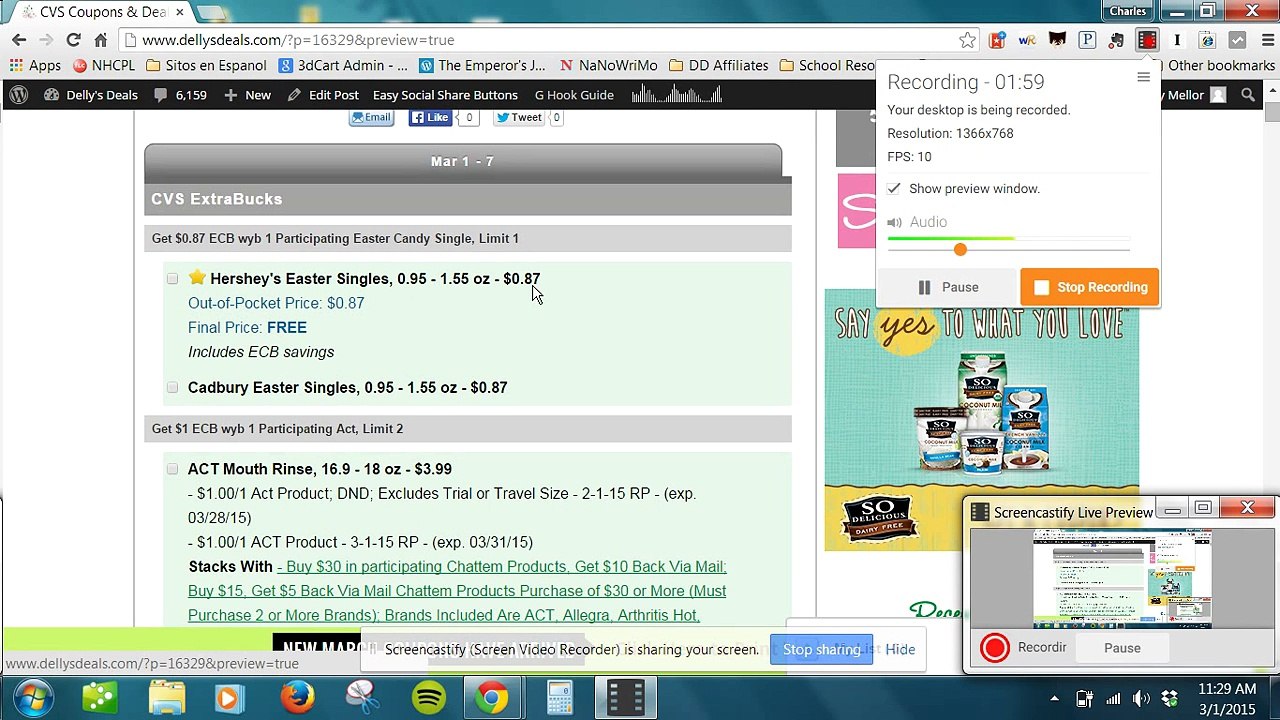
Task: Check the Hershey's Easter Singles item
Action: tap(172, 279)
